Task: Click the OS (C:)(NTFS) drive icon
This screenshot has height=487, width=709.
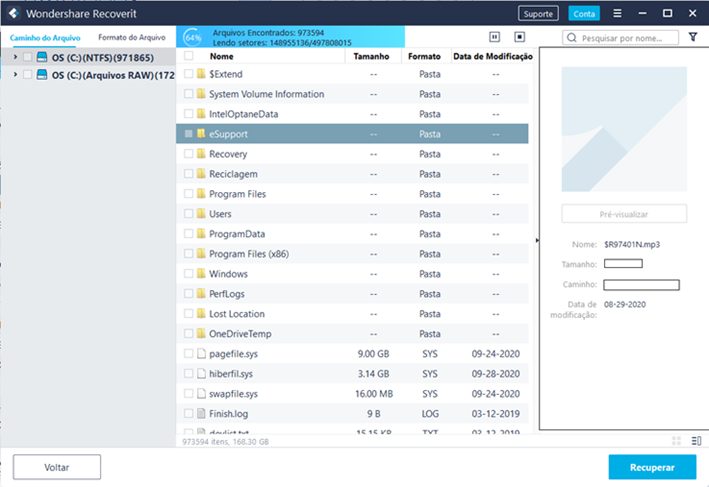Action: tap(42, 57)
